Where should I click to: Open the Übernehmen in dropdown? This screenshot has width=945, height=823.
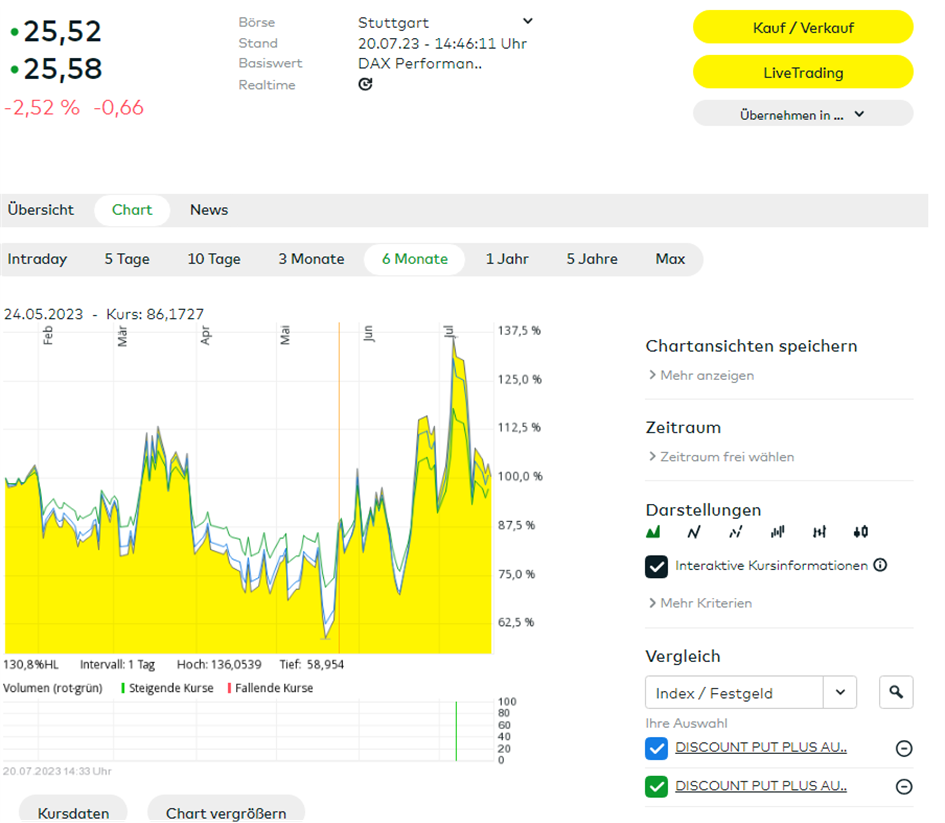(x=802, y=114)
